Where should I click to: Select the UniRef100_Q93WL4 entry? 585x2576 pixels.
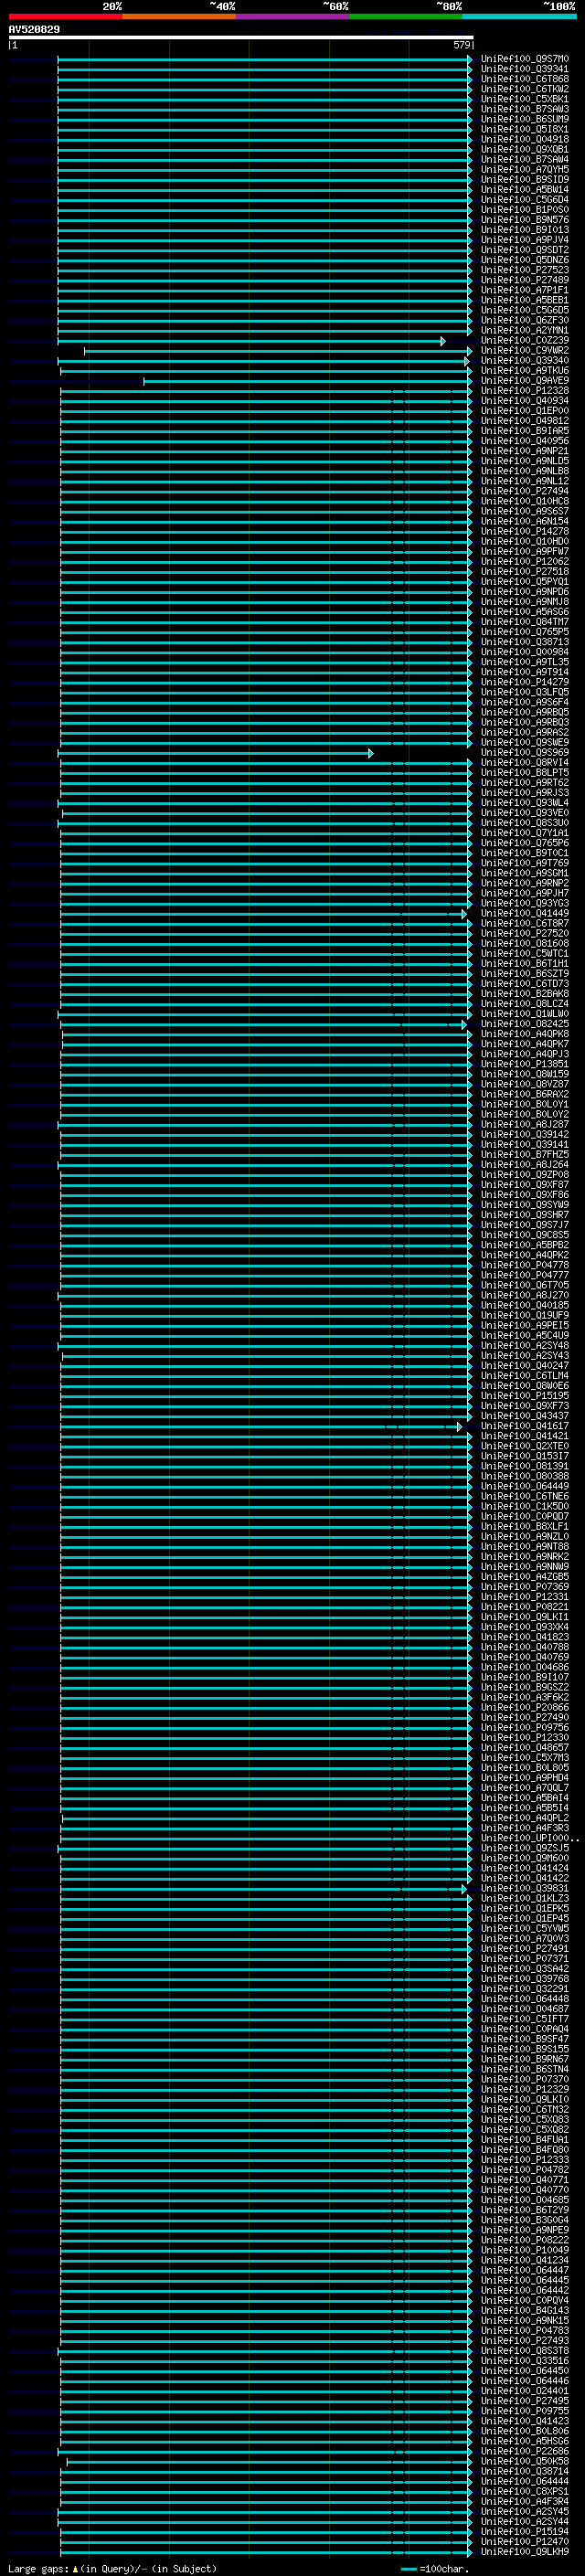[x=524, y=803]
